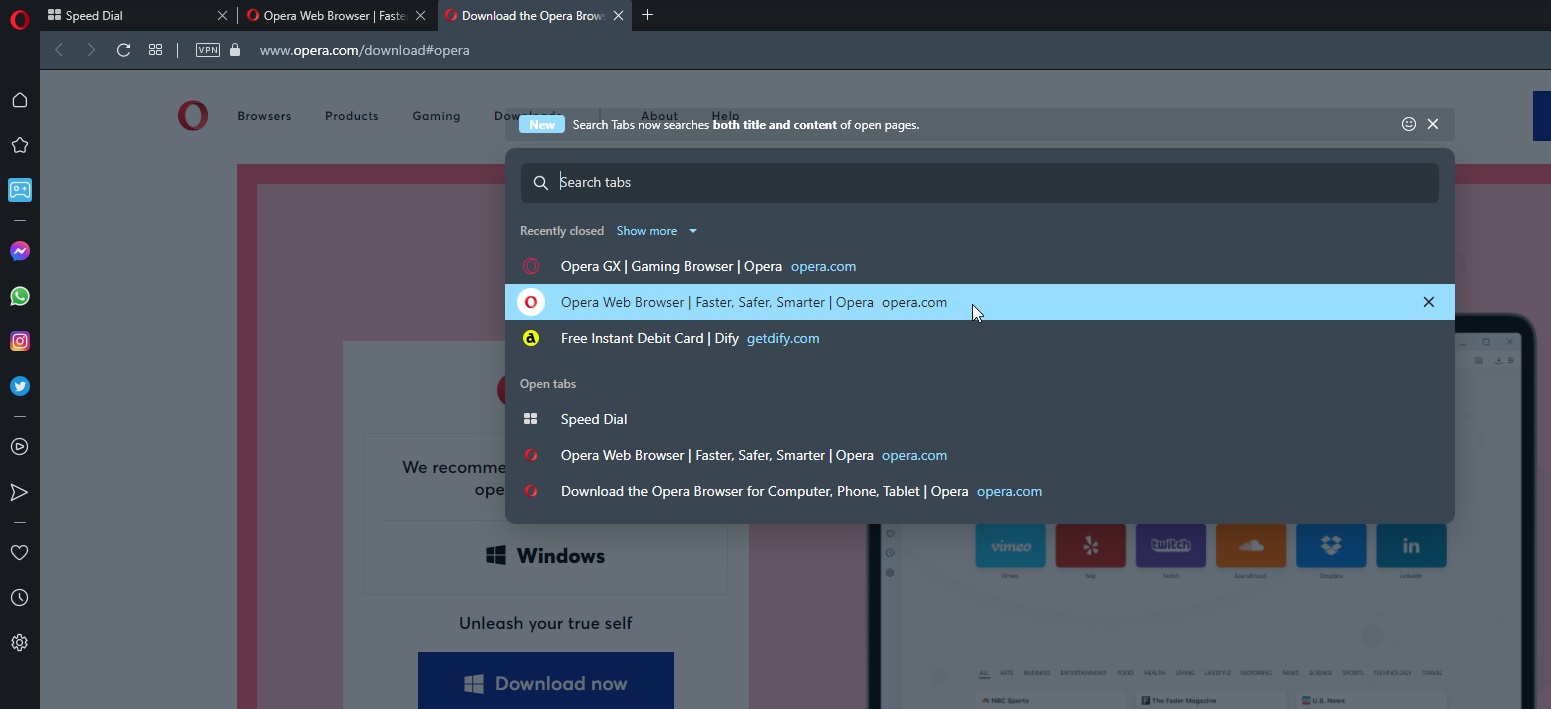Jump to Download the Opera Browser open tab

(x=764, y=491)
